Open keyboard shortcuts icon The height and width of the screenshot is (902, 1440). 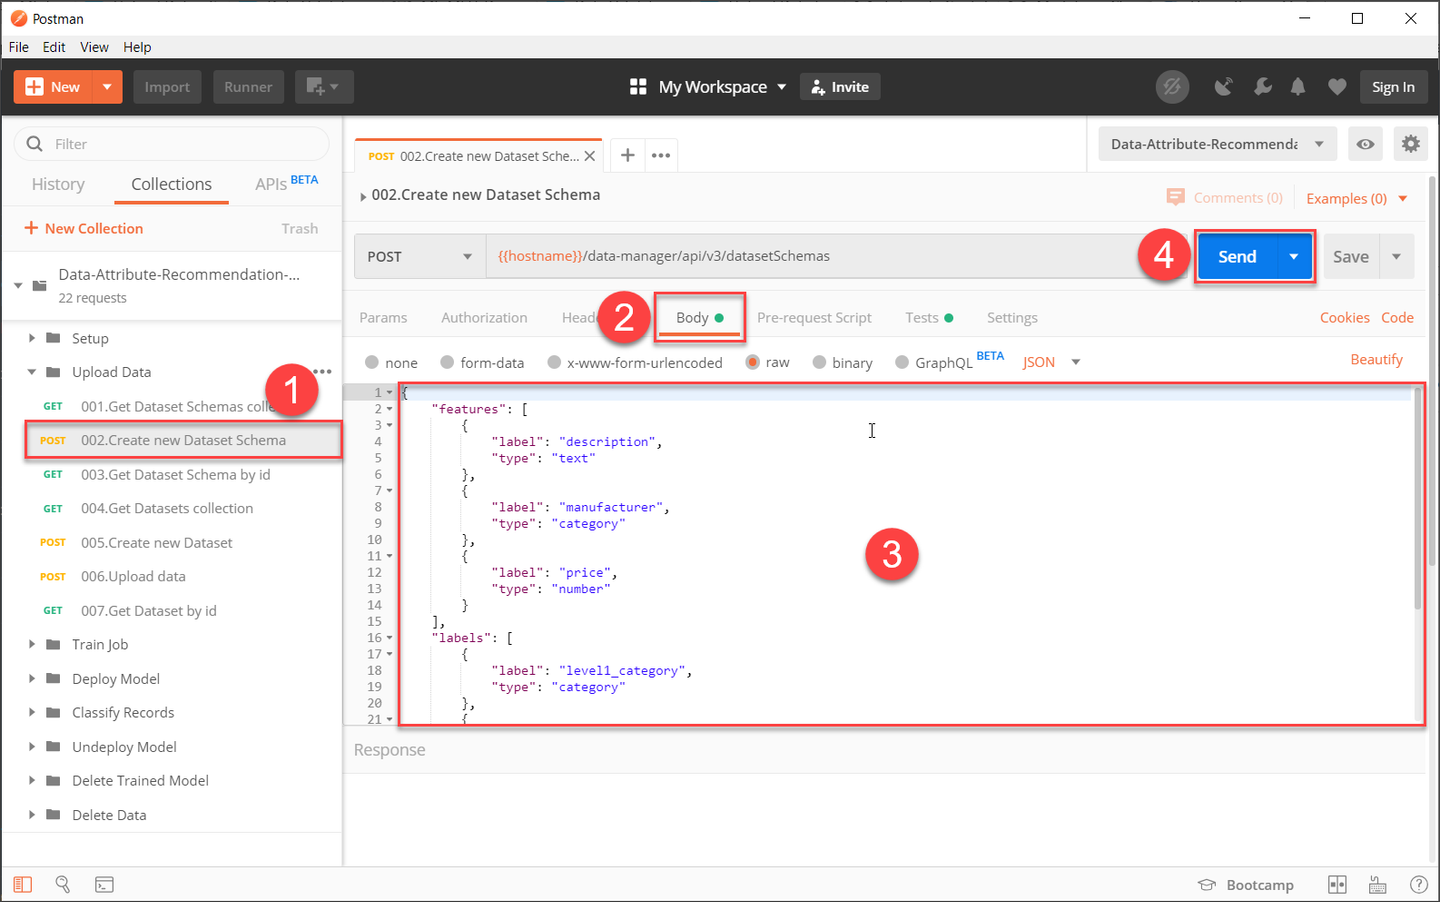[1377, 884]
